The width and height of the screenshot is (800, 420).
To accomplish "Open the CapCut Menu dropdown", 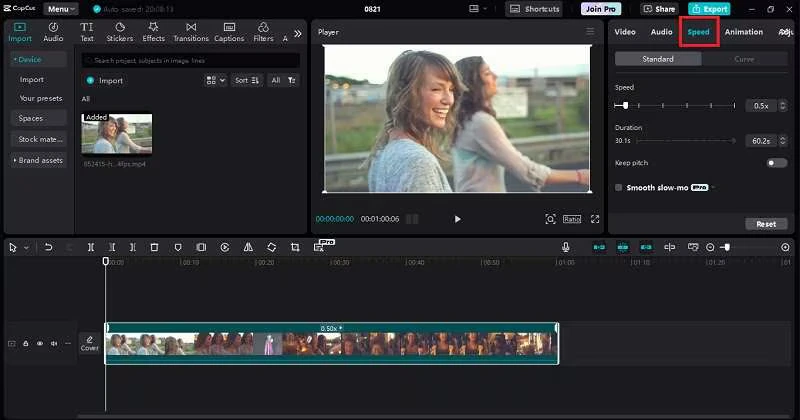I will [x=61, y=9].
